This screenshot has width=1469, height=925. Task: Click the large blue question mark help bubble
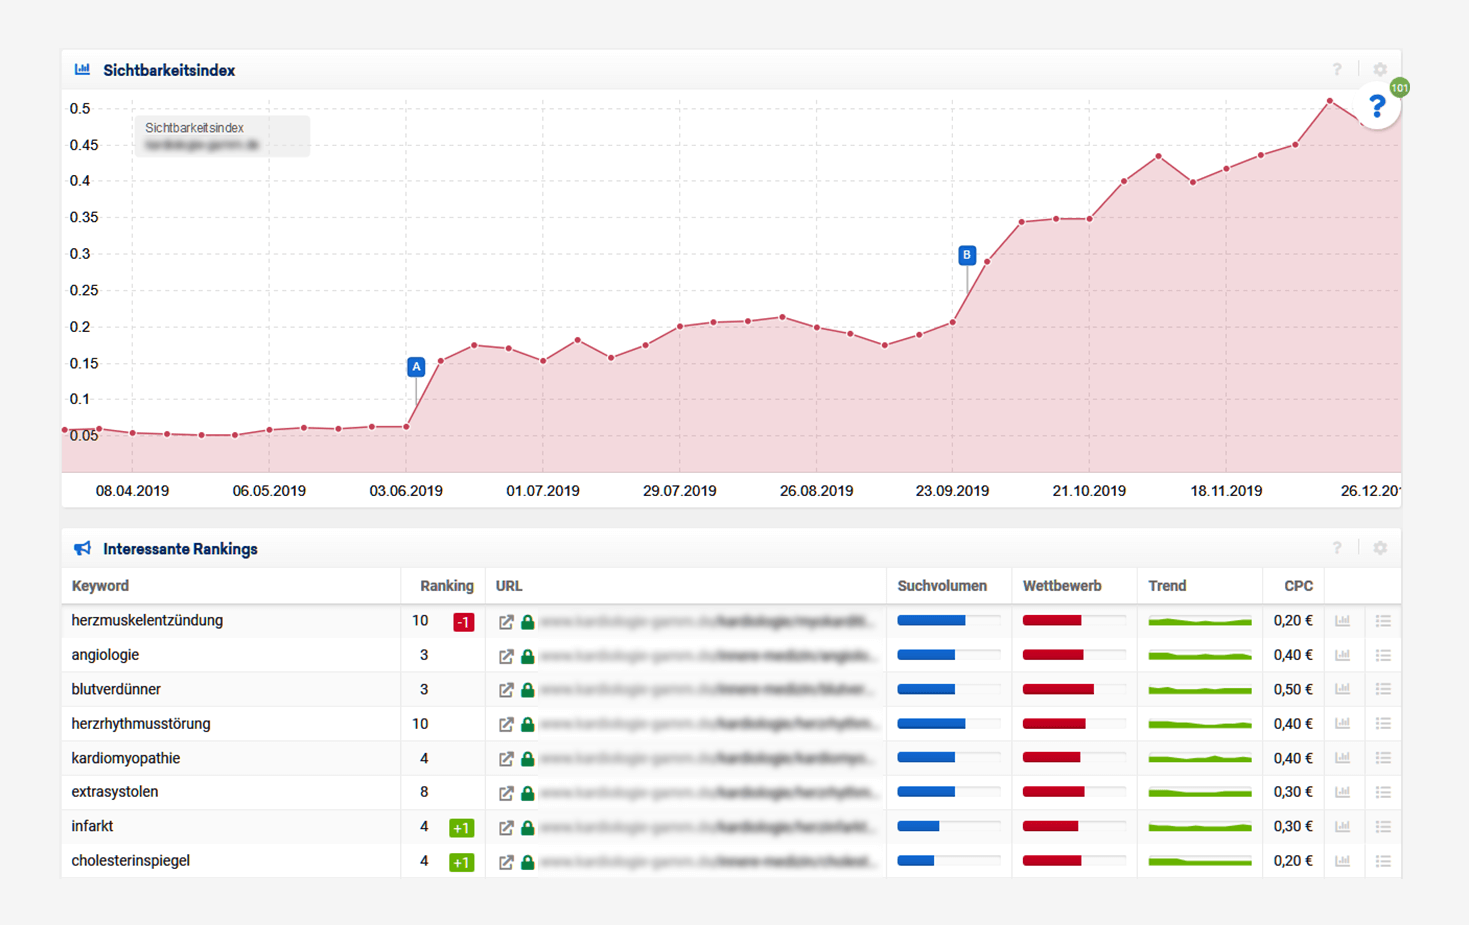pos(1378,106)
